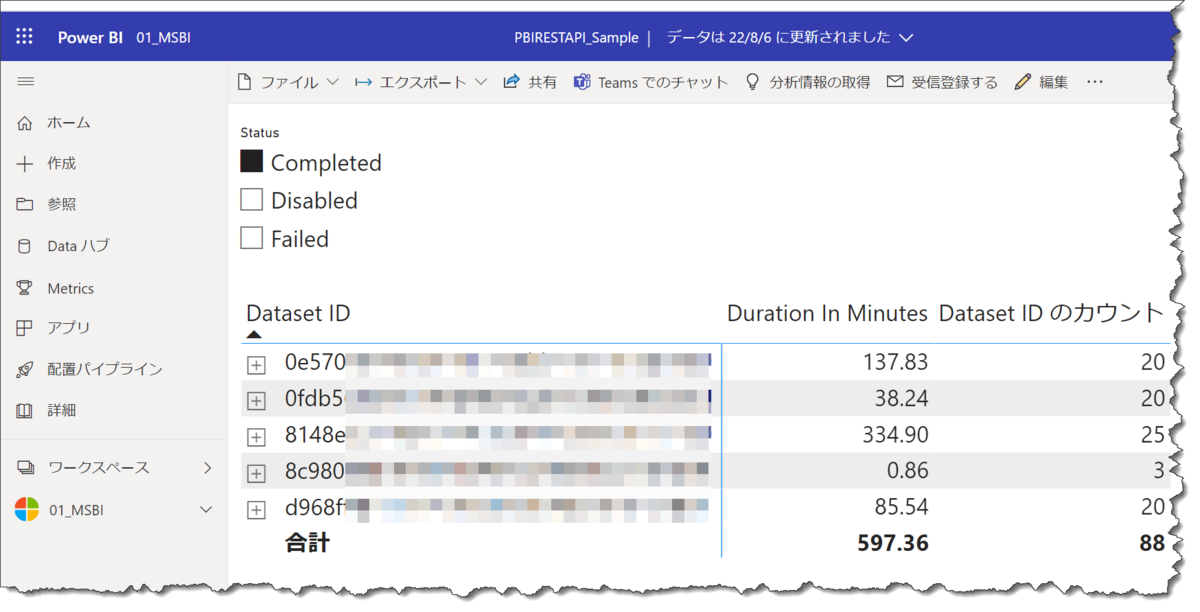The image size is (1200, 612).
Task: Click the 01_MSBI colorful workspace icon
Action: [27, 510]
